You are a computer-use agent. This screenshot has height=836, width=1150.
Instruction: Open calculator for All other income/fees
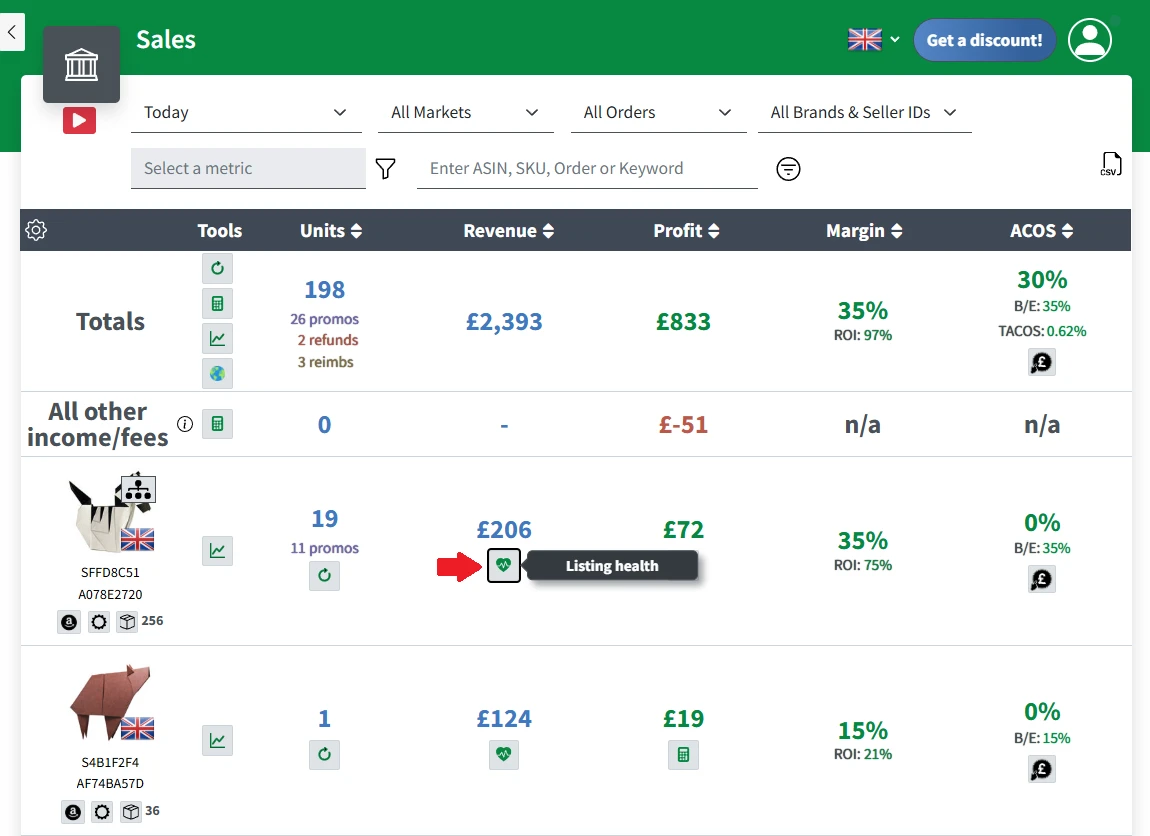point(217,424)
